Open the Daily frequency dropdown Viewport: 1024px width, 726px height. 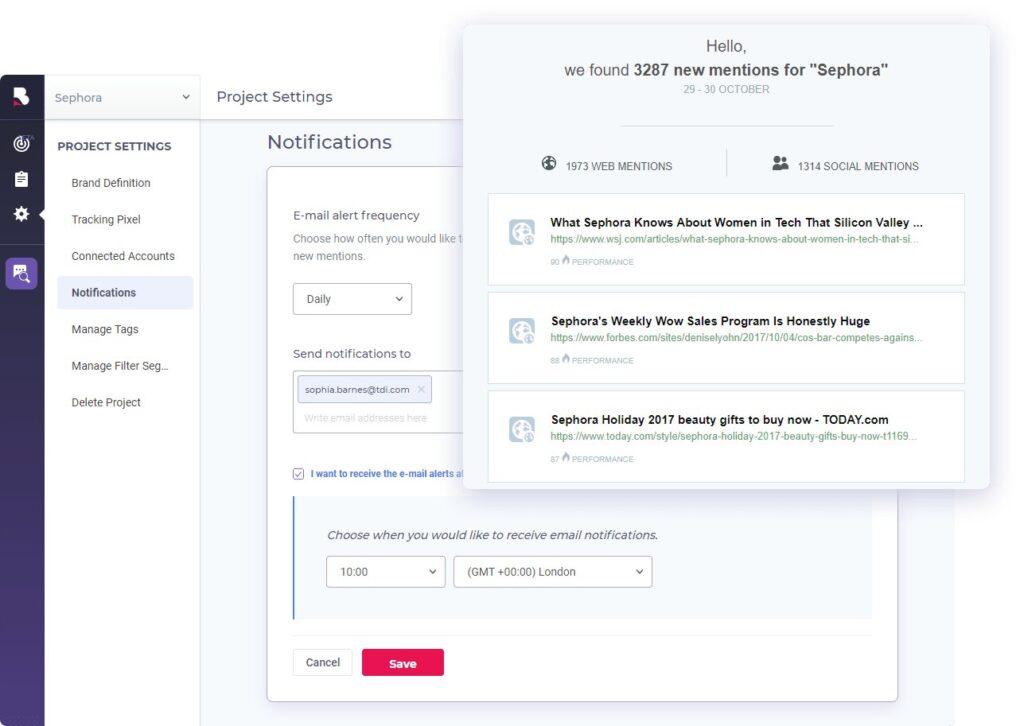pyautogui.click(x=352, y=298)
